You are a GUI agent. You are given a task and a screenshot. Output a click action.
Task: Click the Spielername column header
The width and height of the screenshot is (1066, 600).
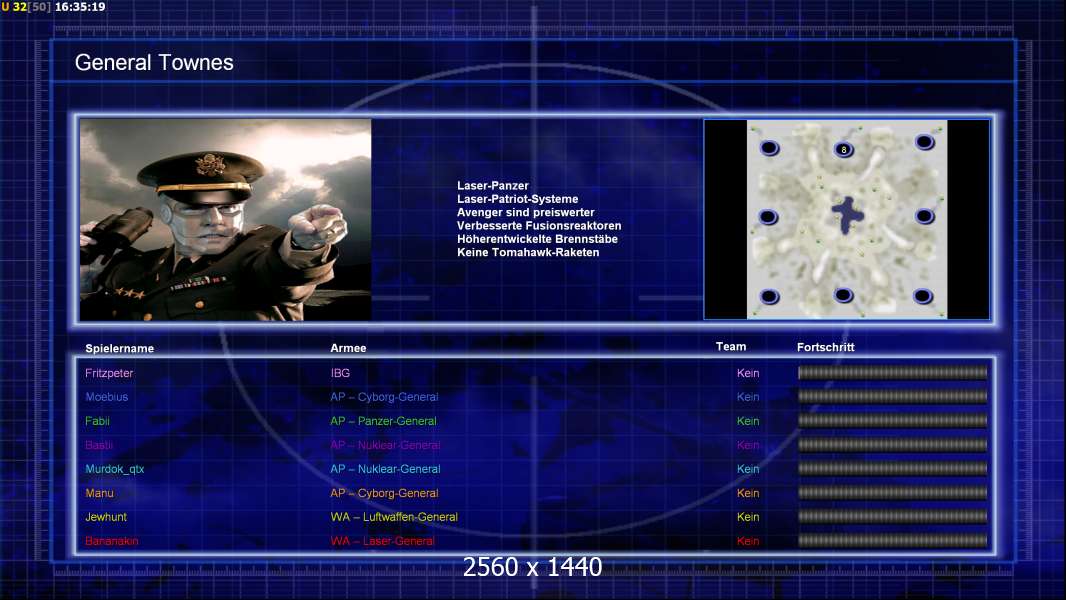click(119, 349)
